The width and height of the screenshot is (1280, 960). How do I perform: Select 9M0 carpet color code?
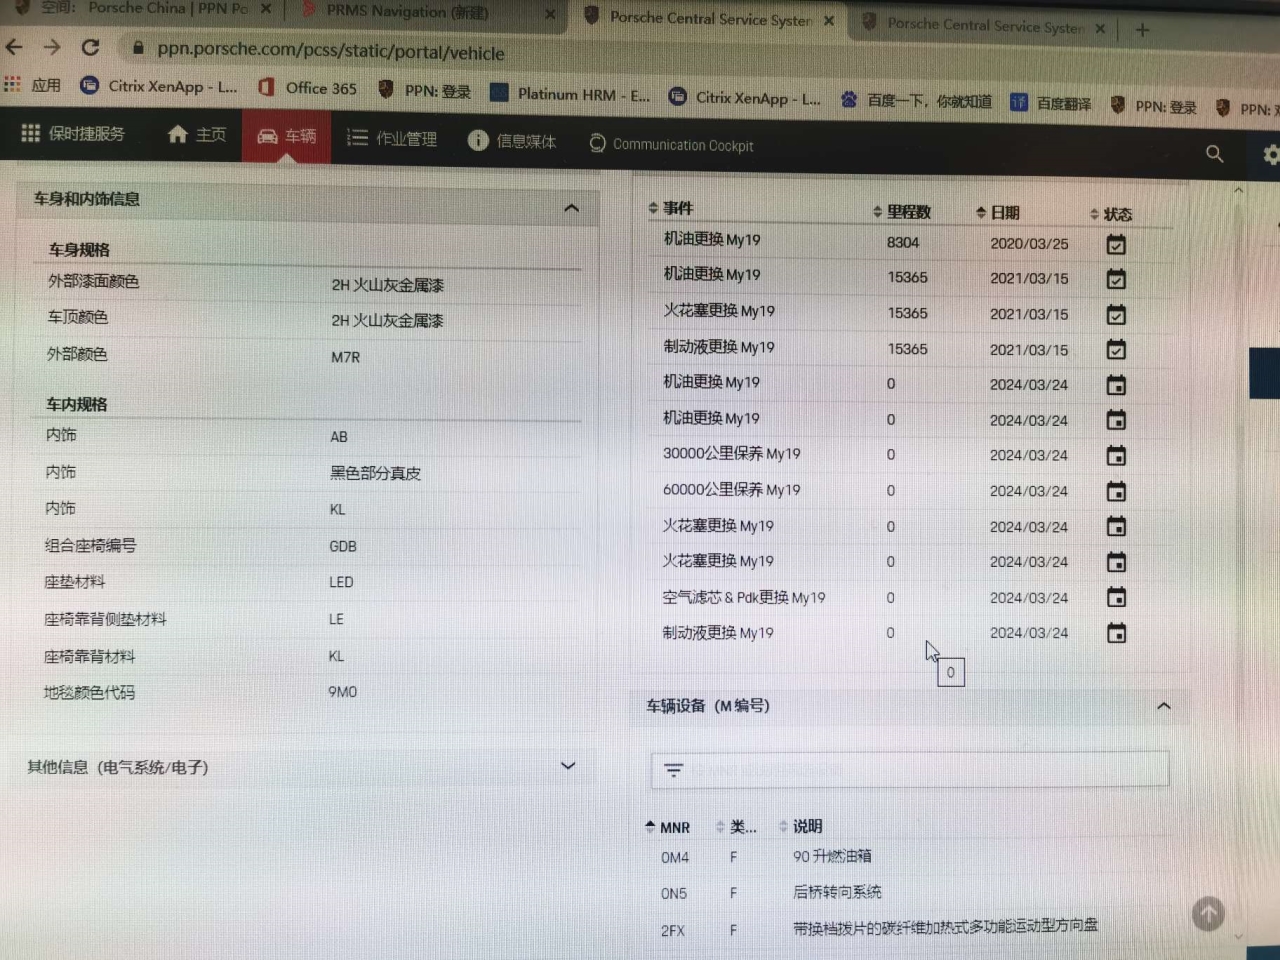[x=342, y=692]
